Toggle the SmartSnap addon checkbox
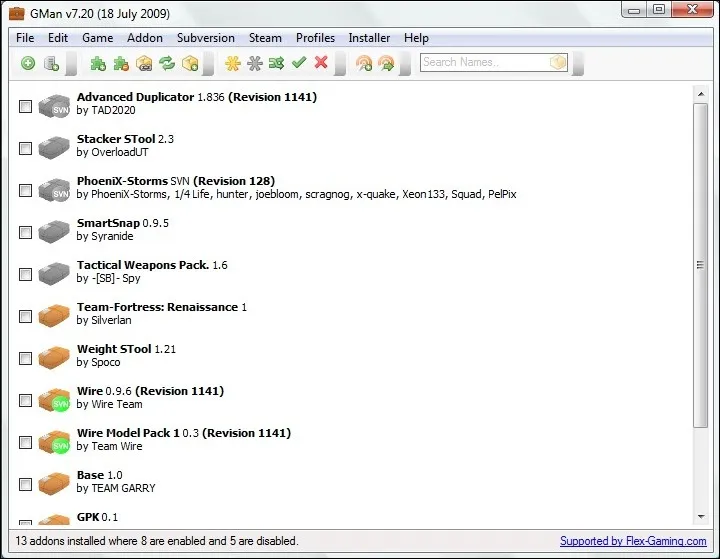720x559 pixels. [25, 232]
